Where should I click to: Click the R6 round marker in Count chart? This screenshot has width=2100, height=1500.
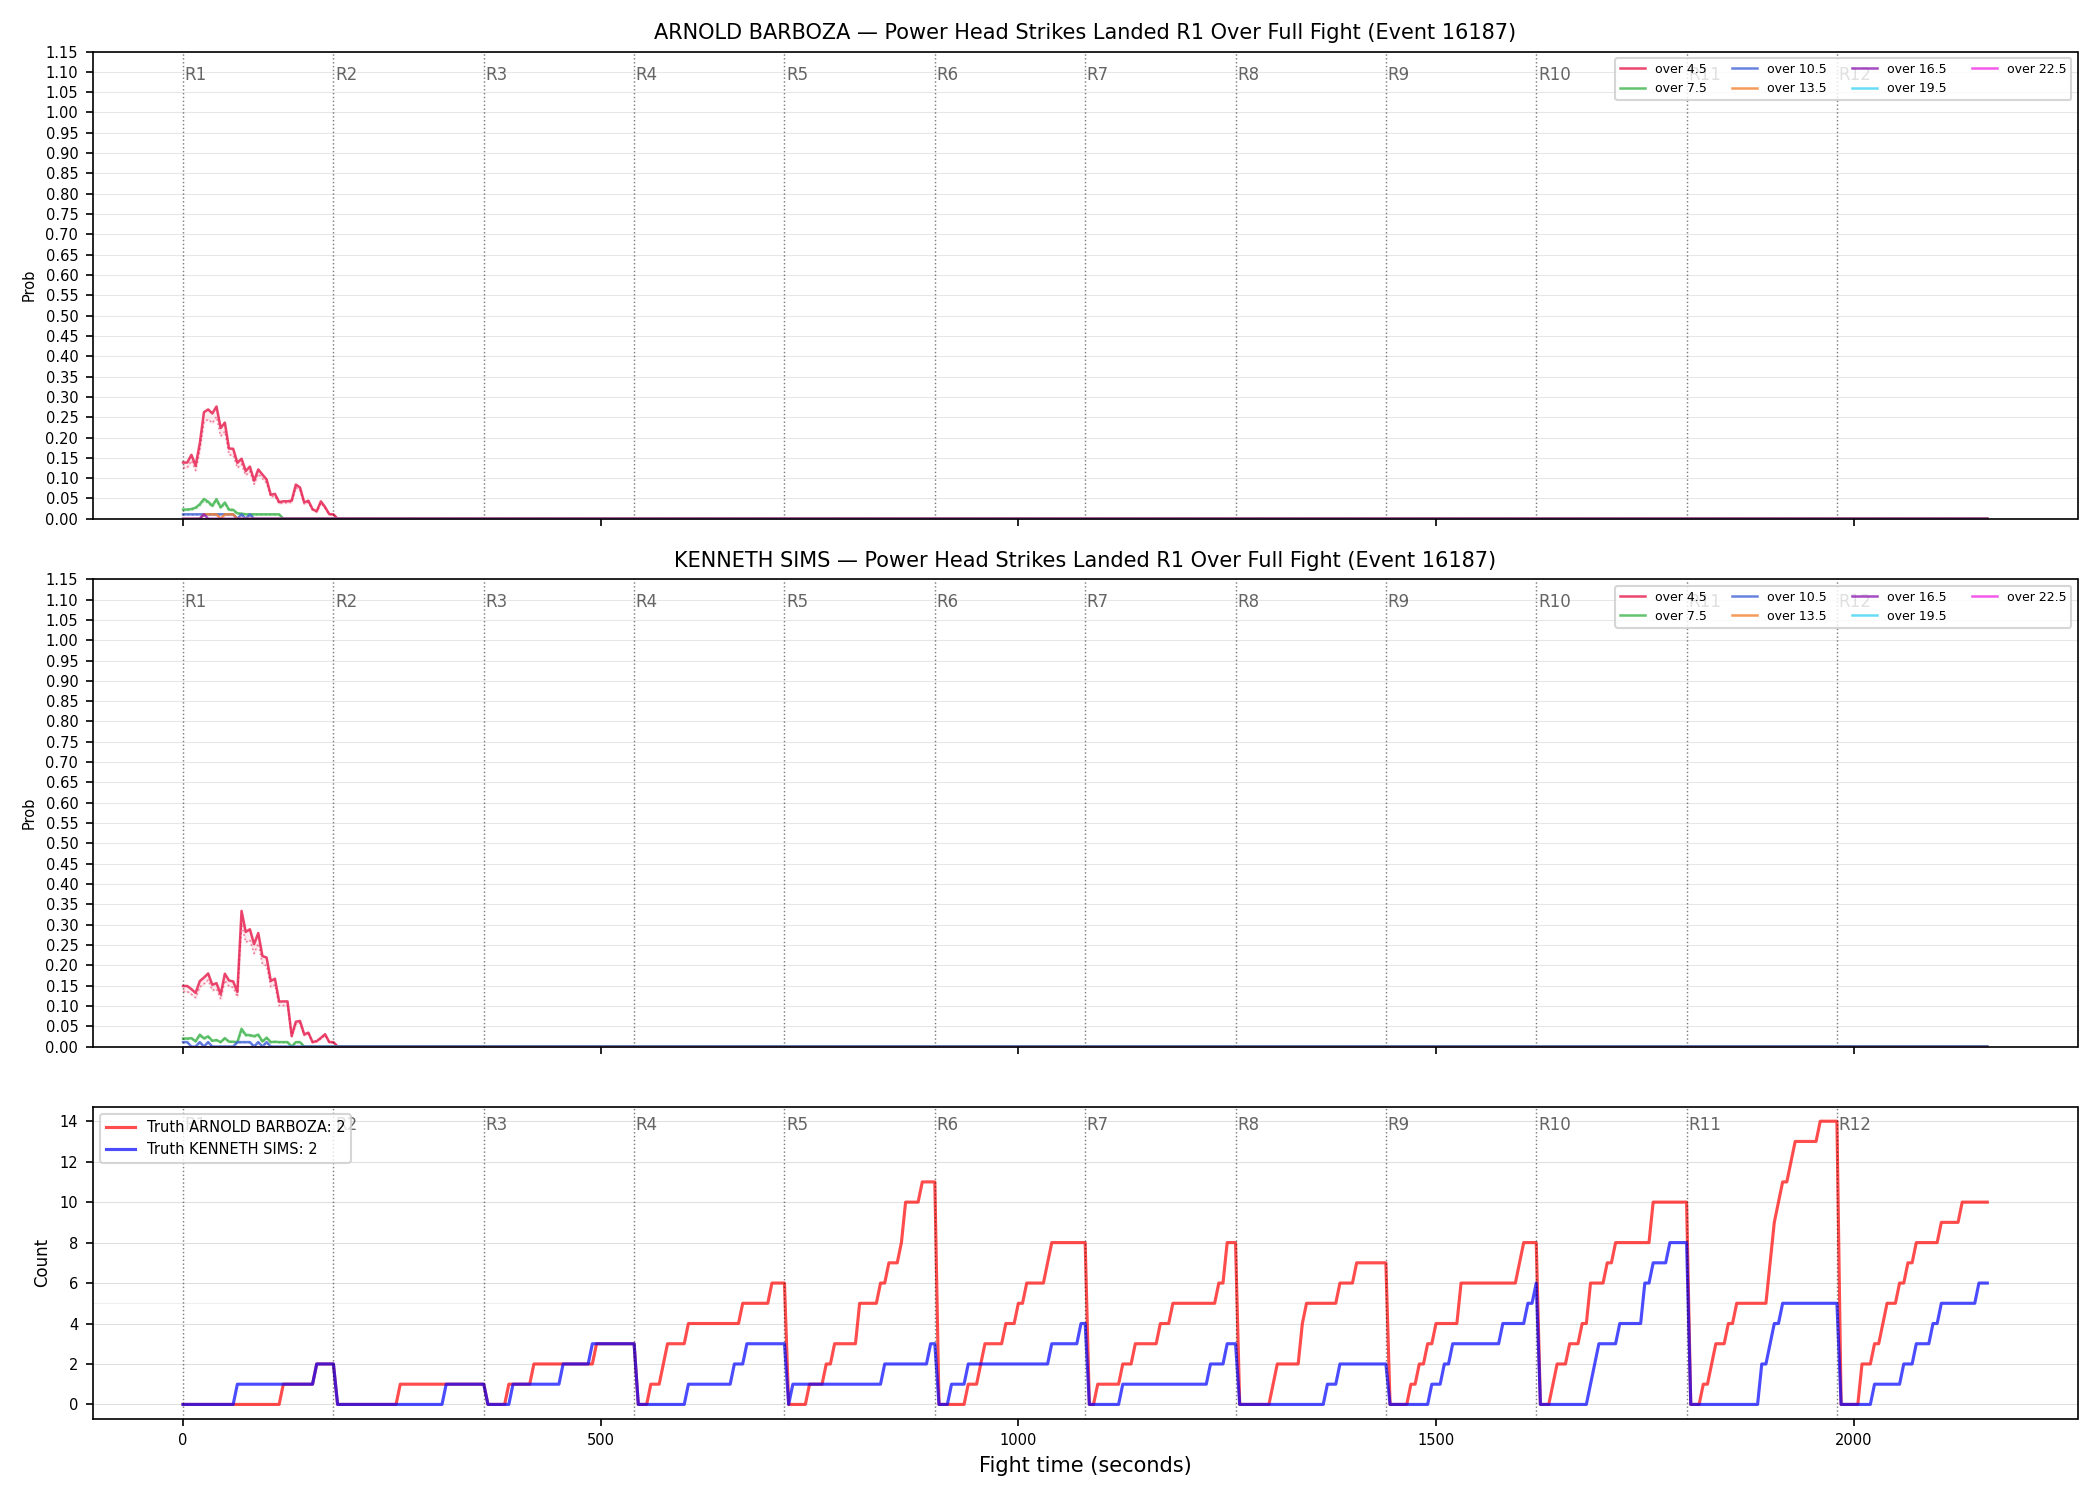[x=947, y=1124]
